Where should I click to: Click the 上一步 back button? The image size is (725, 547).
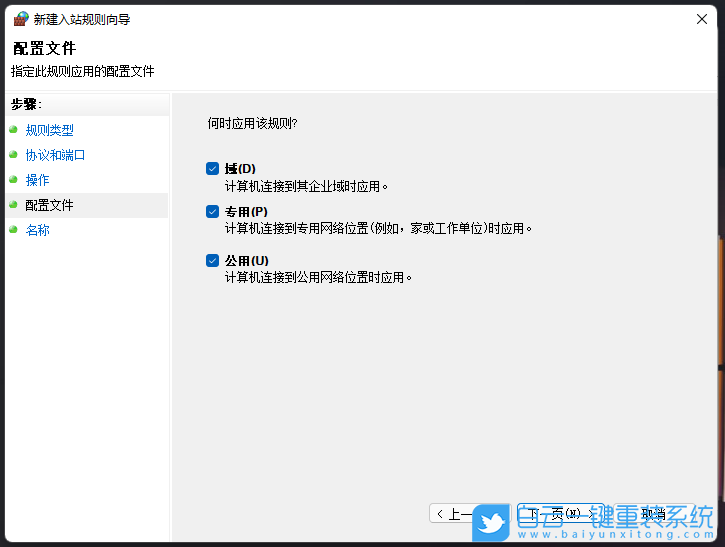click(x=470, y=513)
